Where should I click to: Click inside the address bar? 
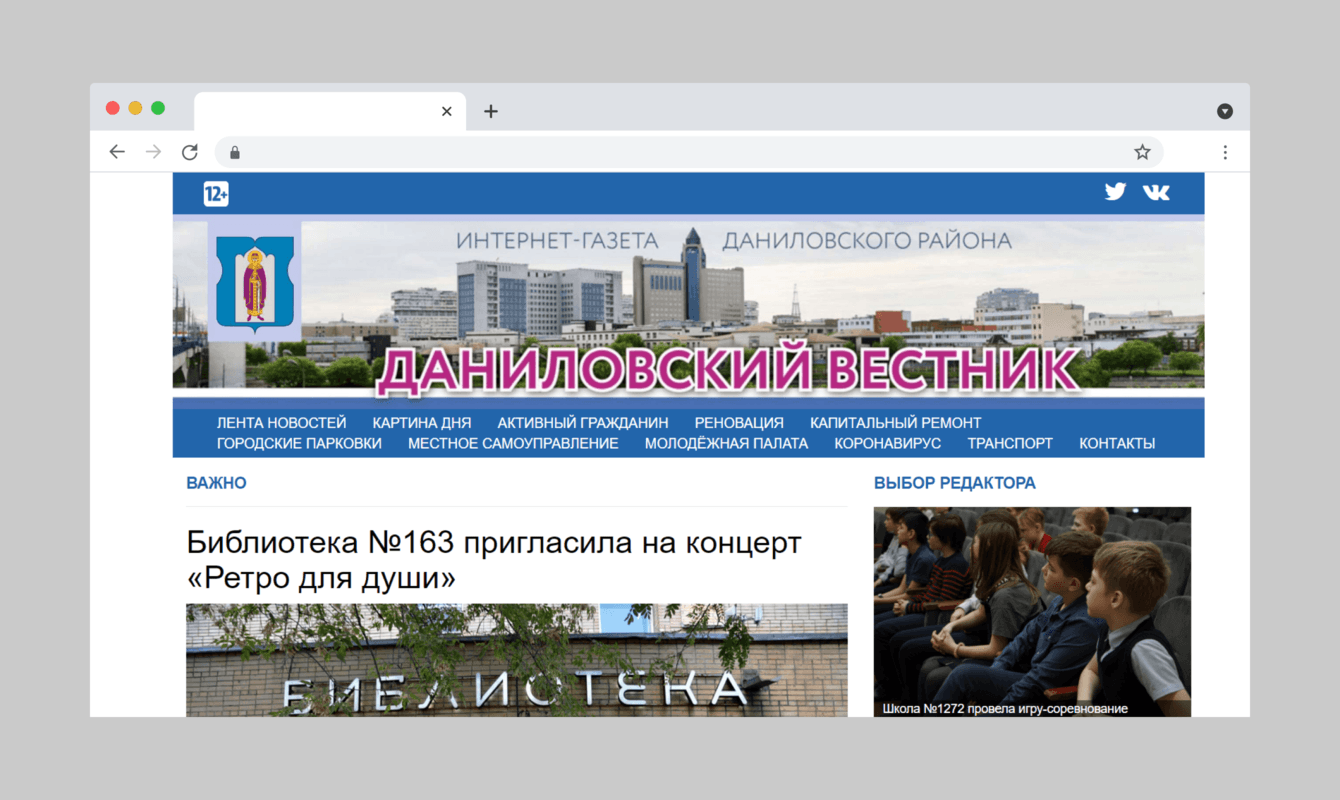click(600, 151)
